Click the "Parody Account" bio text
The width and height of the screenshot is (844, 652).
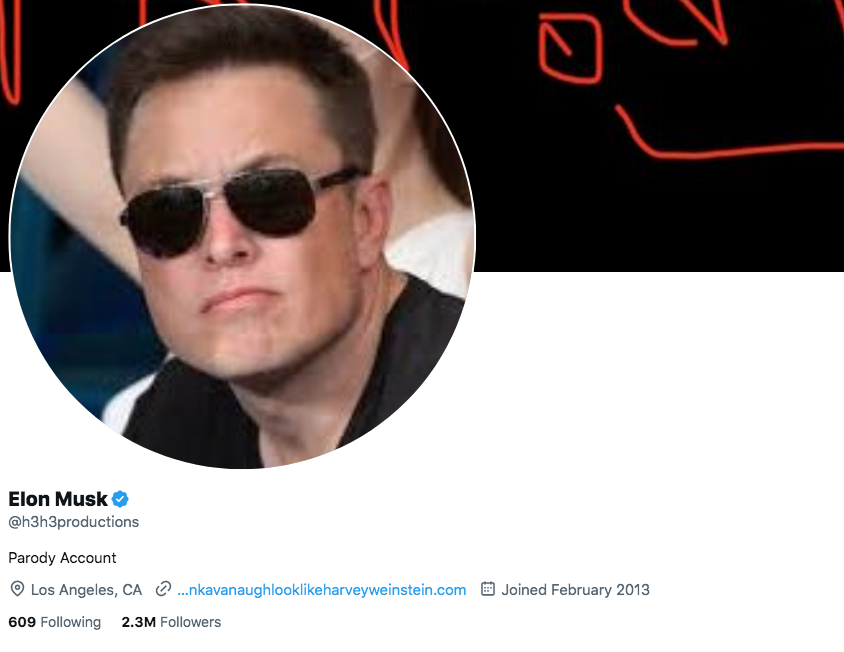[x=62, y=558]
